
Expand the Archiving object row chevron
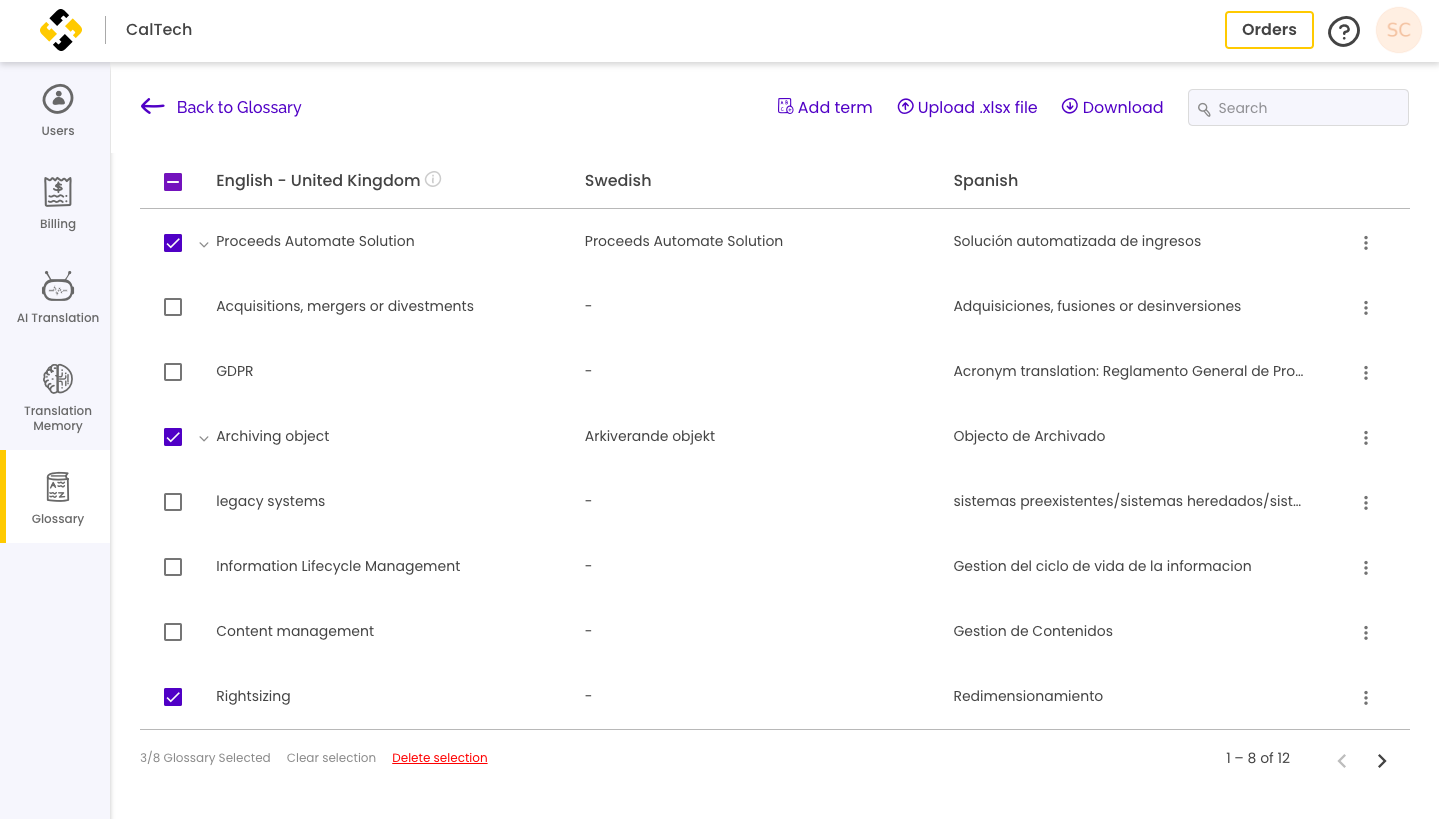pyautogui.click(x=204, y=438)
